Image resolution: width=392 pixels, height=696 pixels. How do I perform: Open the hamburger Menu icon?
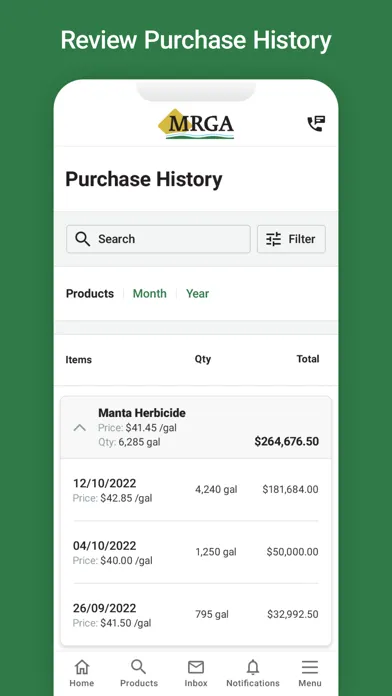pyautogui.click(x=310, y=667)
